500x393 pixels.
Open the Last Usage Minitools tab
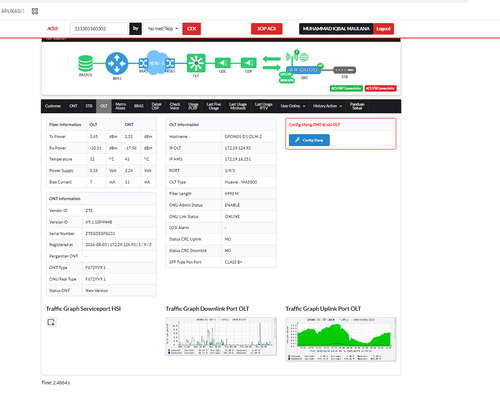[238, 106]
